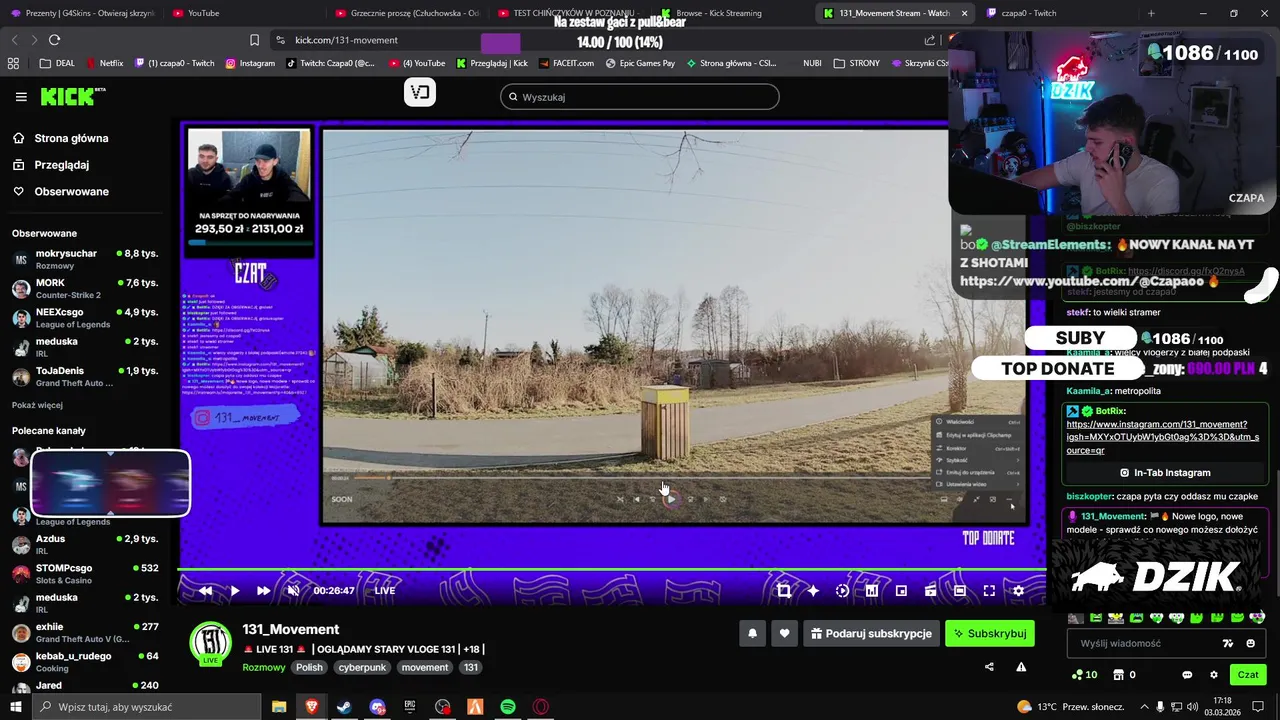The width and height of the screenshot is (1280, 720).
Task: Select the cyberpunk tag
Action: [362, 667]
